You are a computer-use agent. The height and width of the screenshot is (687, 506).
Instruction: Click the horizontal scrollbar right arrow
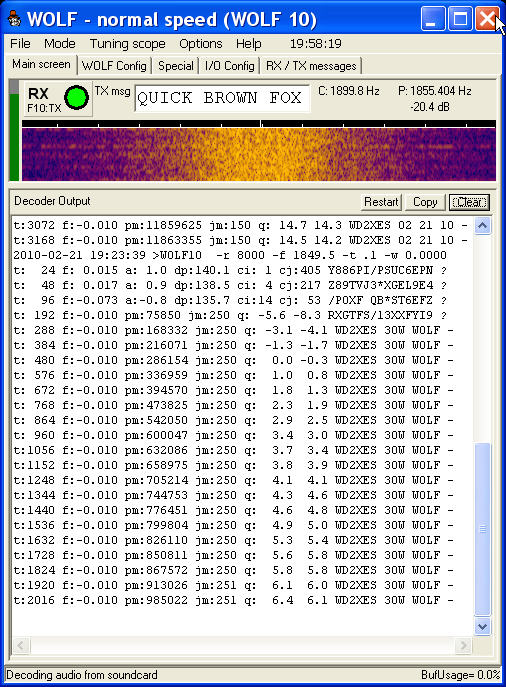coord(464,645)
